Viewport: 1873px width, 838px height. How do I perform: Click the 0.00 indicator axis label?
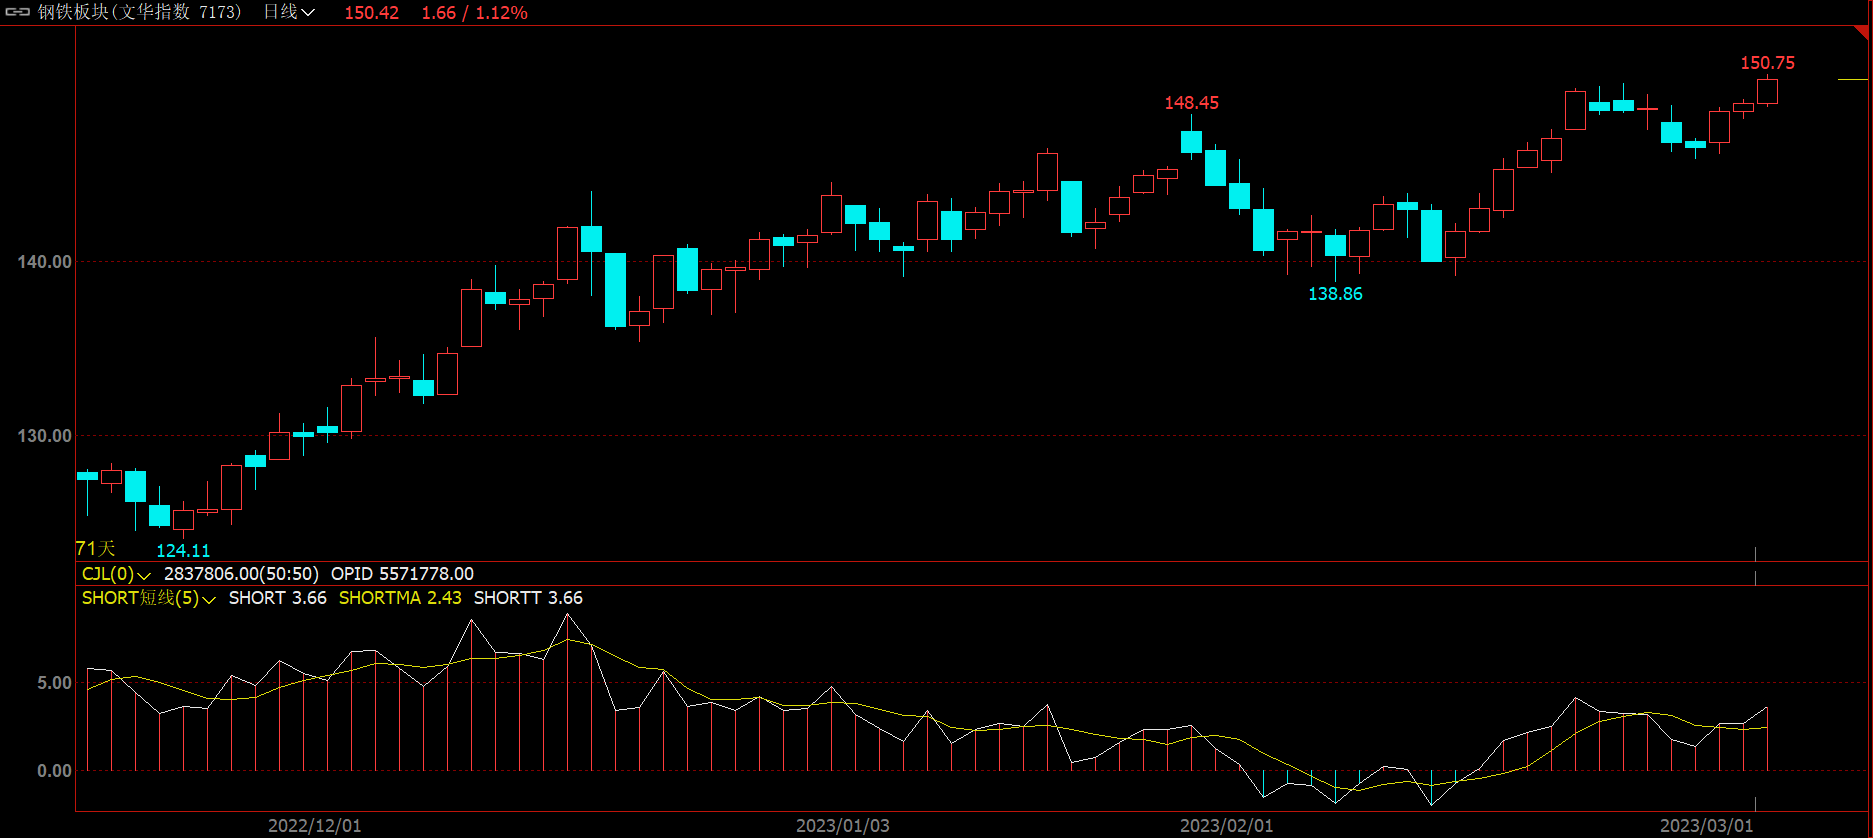[x=54, y=771]
